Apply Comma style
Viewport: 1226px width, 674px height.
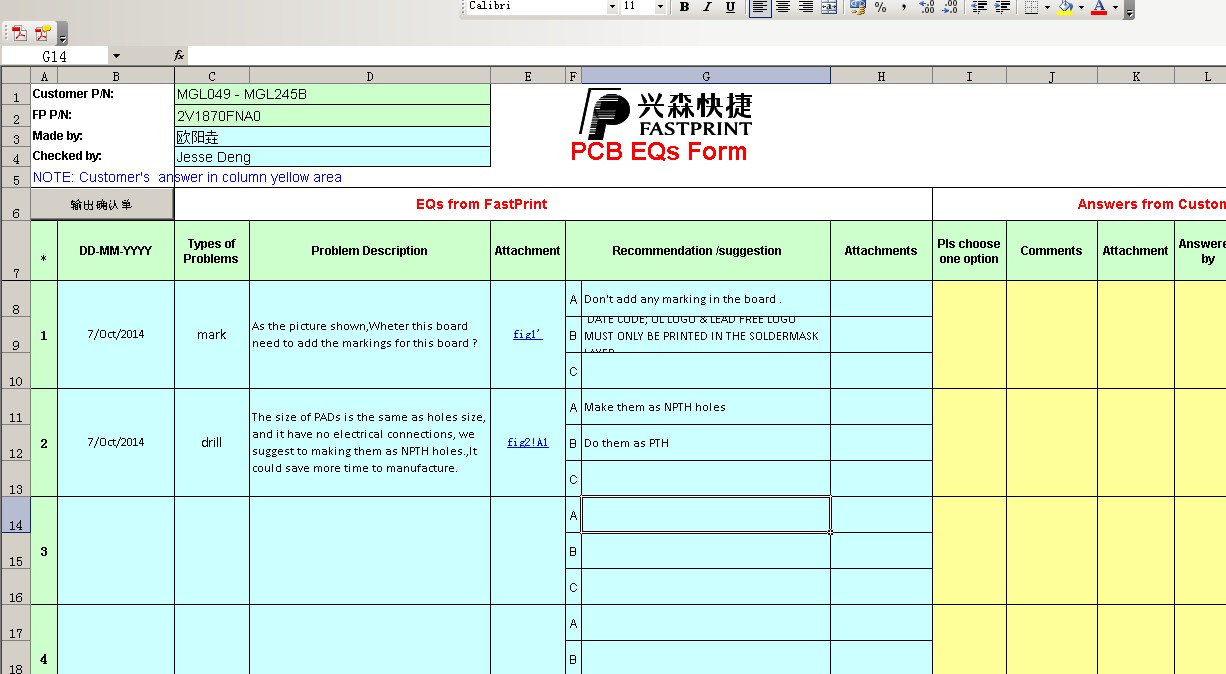click(903, 7)
